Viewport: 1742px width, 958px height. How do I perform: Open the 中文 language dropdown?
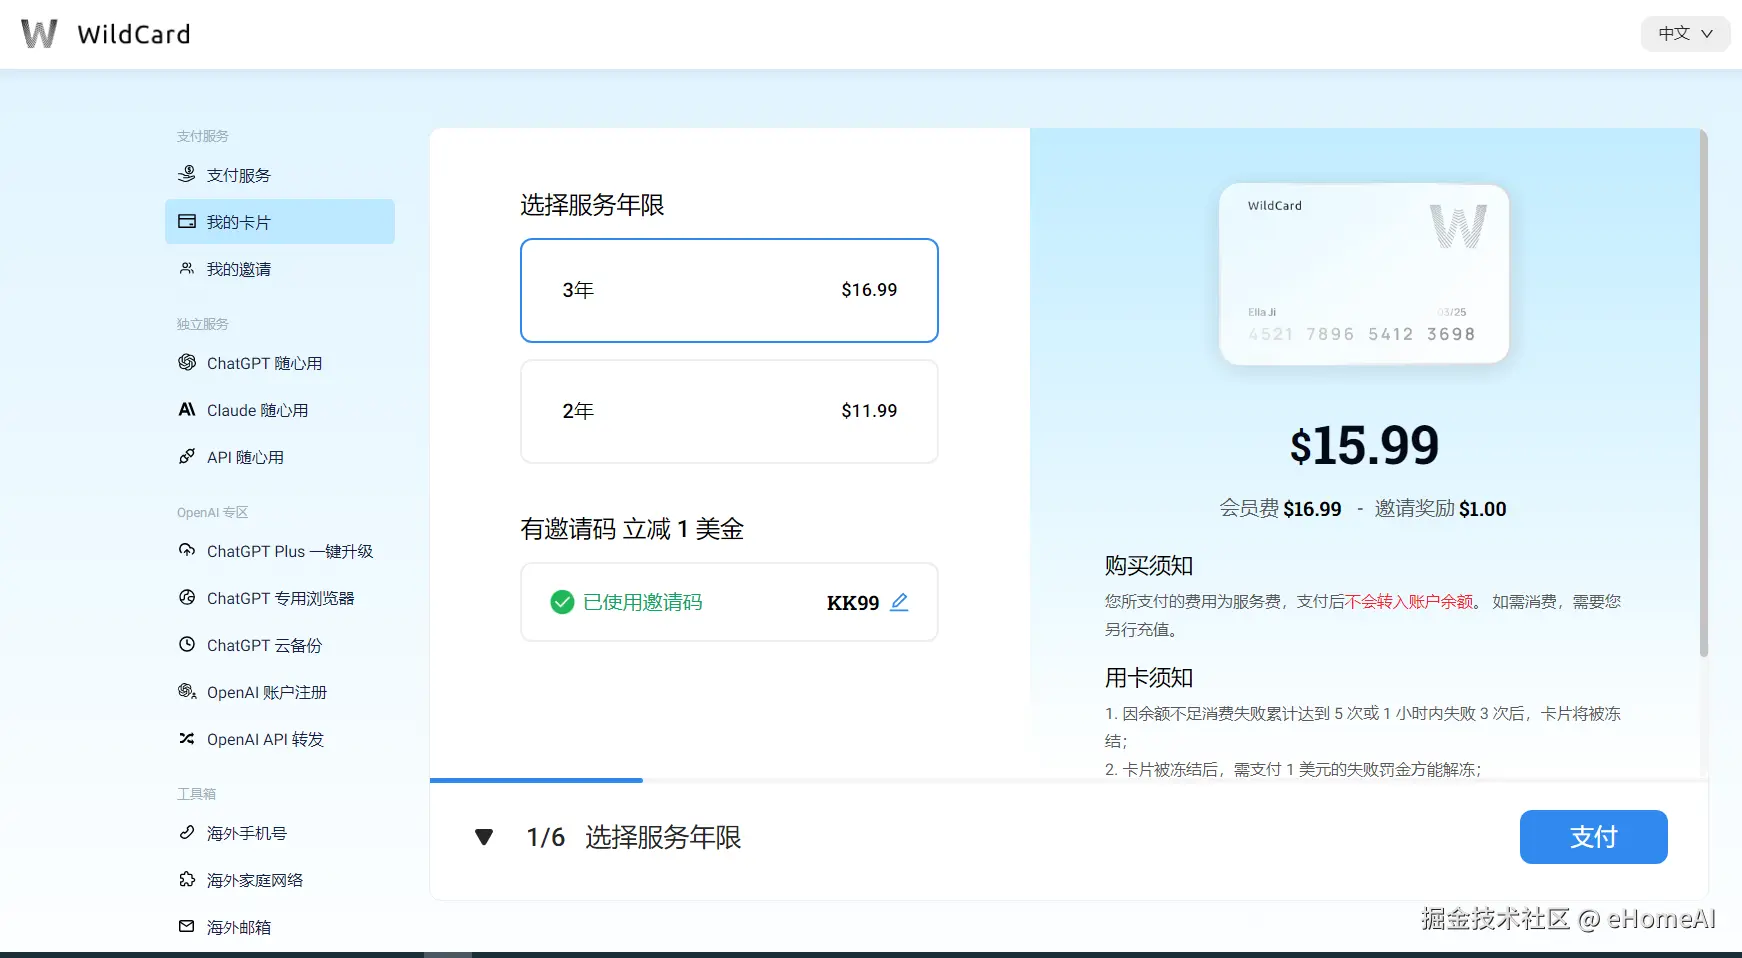(1685, 34)
